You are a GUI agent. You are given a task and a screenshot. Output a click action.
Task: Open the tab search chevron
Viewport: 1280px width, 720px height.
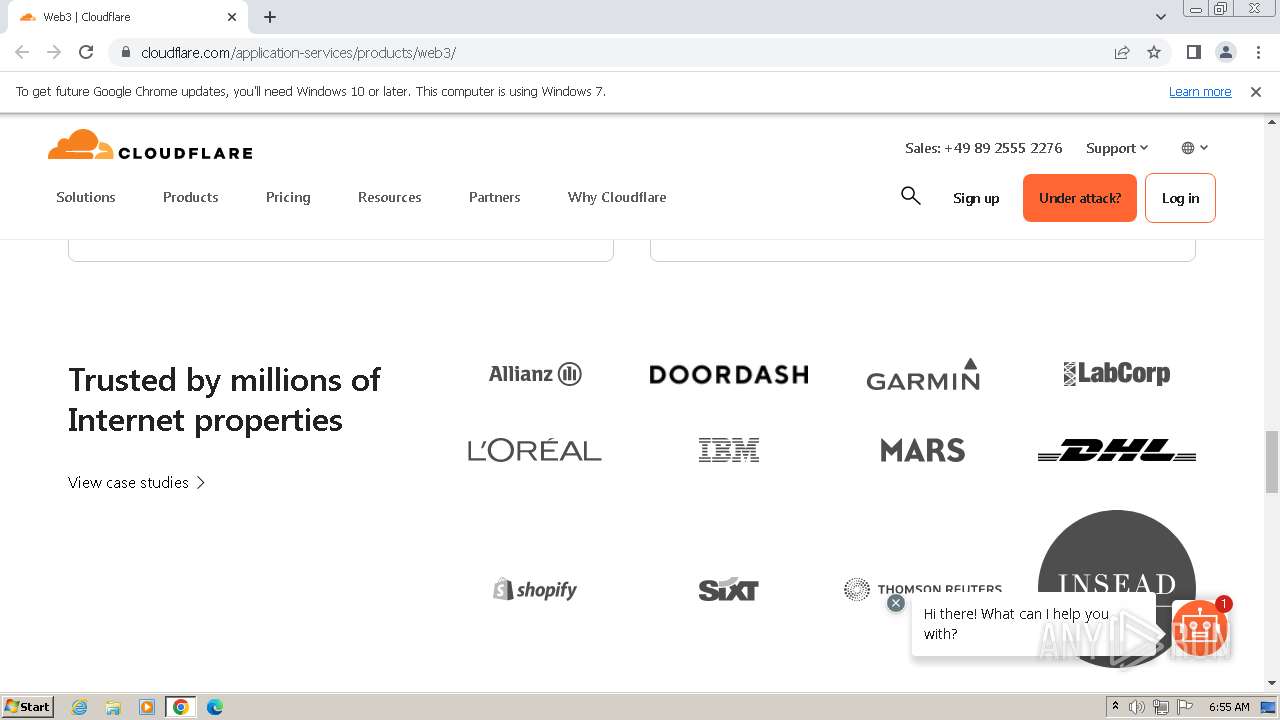1160,17
